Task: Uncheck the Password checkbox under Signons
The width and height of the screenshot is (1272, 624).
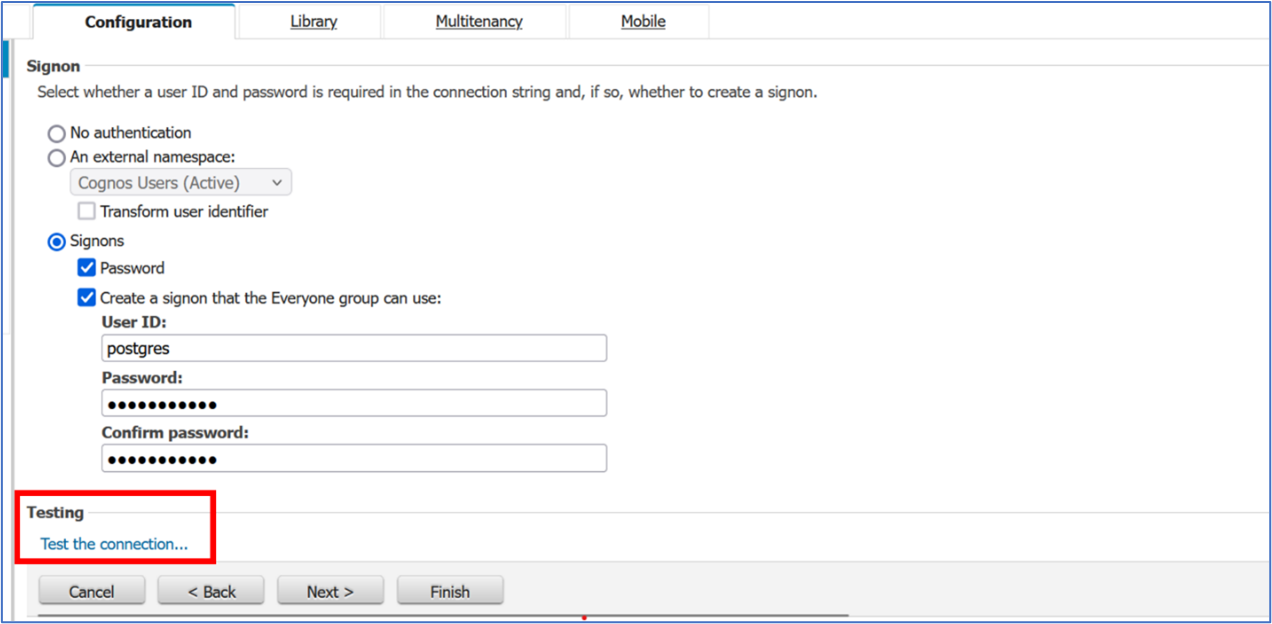Action: click(x=87, y=268)
